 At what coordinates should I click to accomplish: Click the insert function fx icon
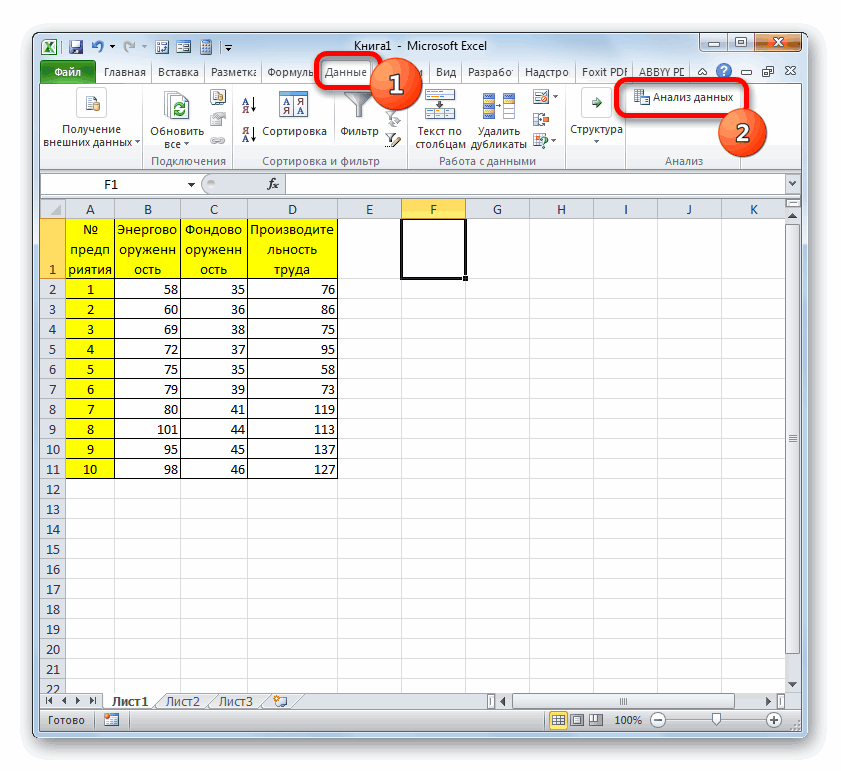coord(272,185)
